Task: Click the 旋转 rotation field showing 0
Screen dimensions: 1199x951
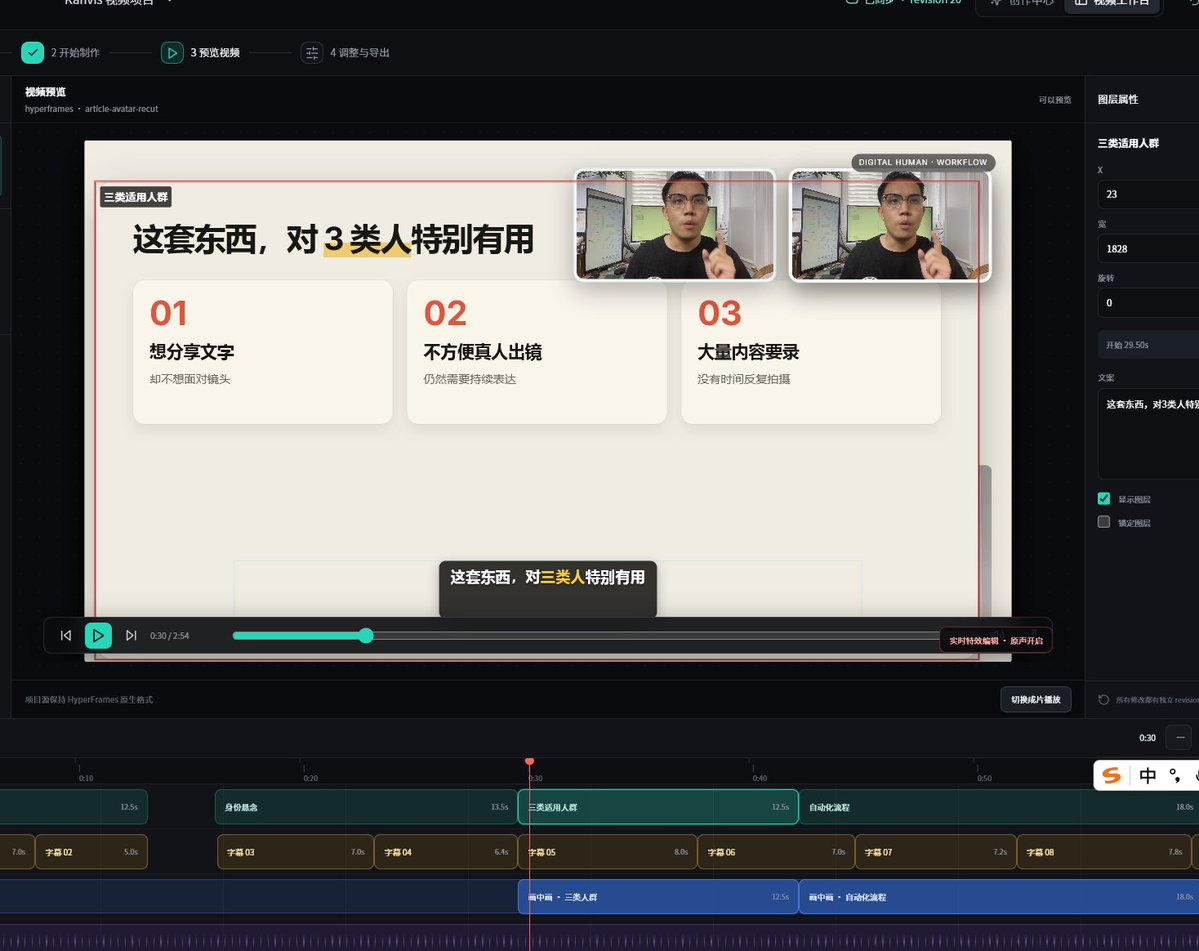Action: (1149, 303)
